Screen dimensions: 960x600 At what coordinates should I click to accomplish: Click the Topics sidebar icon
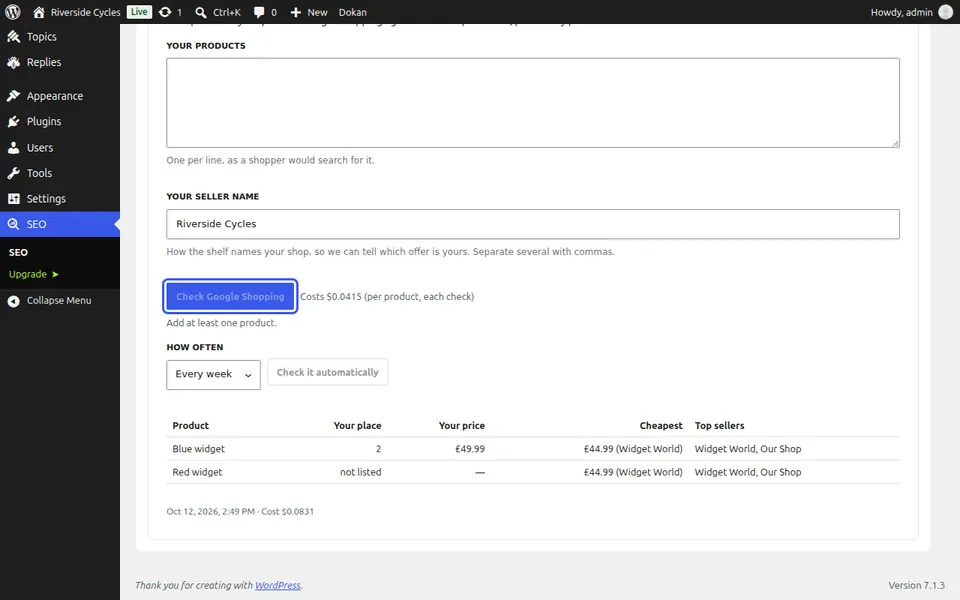[13, 37]
